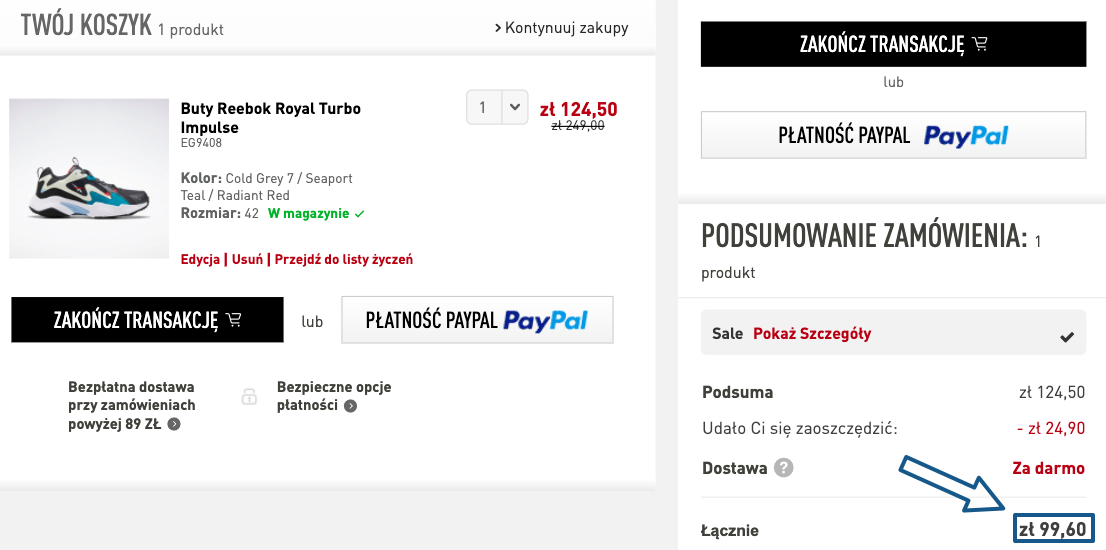
Task: Remove product with Usuń link
Action: click(x=247, y=259)
